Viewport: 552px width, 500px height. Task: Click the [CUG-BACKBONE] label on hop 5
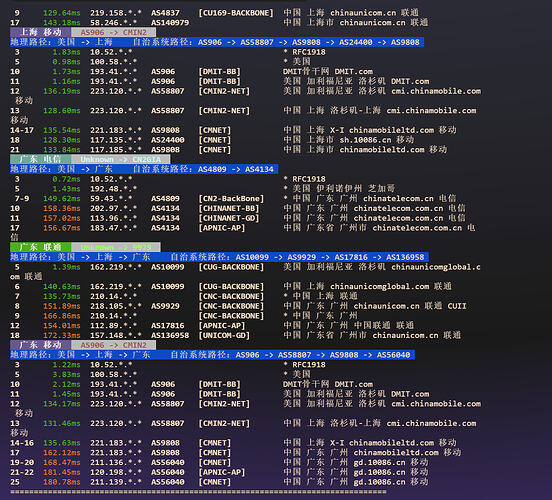pos(231,267)
